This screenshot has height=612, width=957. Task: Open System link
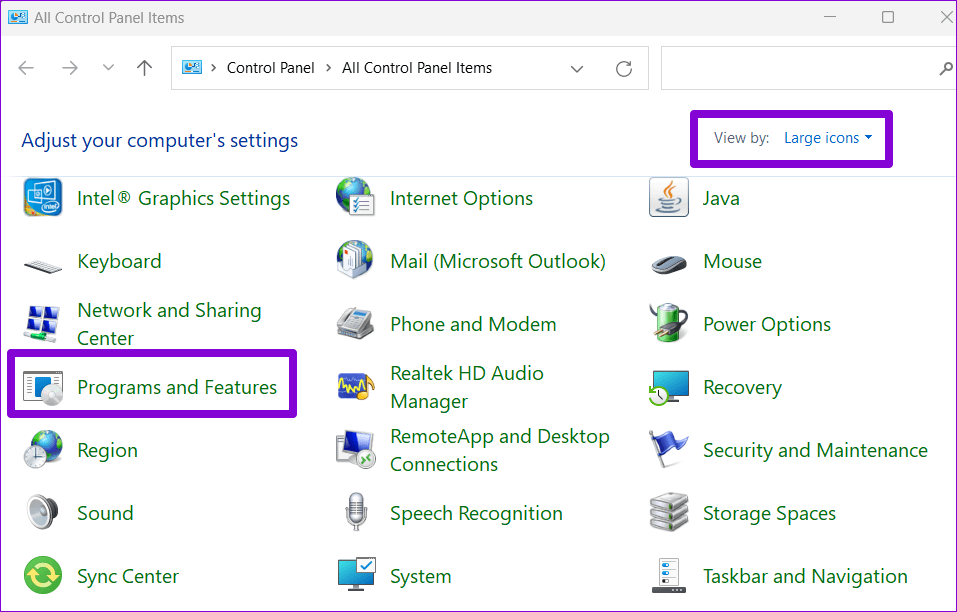[421, 576]
